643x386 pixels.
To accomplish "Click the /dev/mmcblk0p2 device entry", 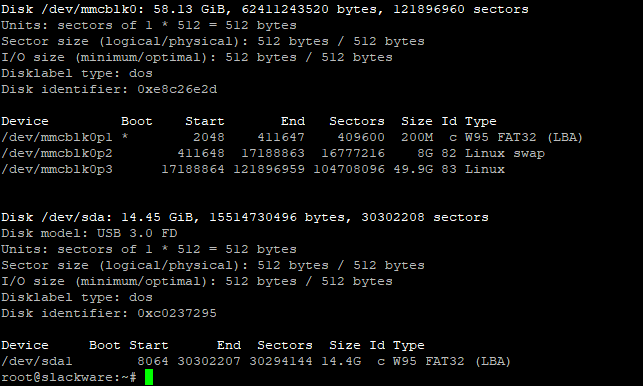I will point(57,153).
